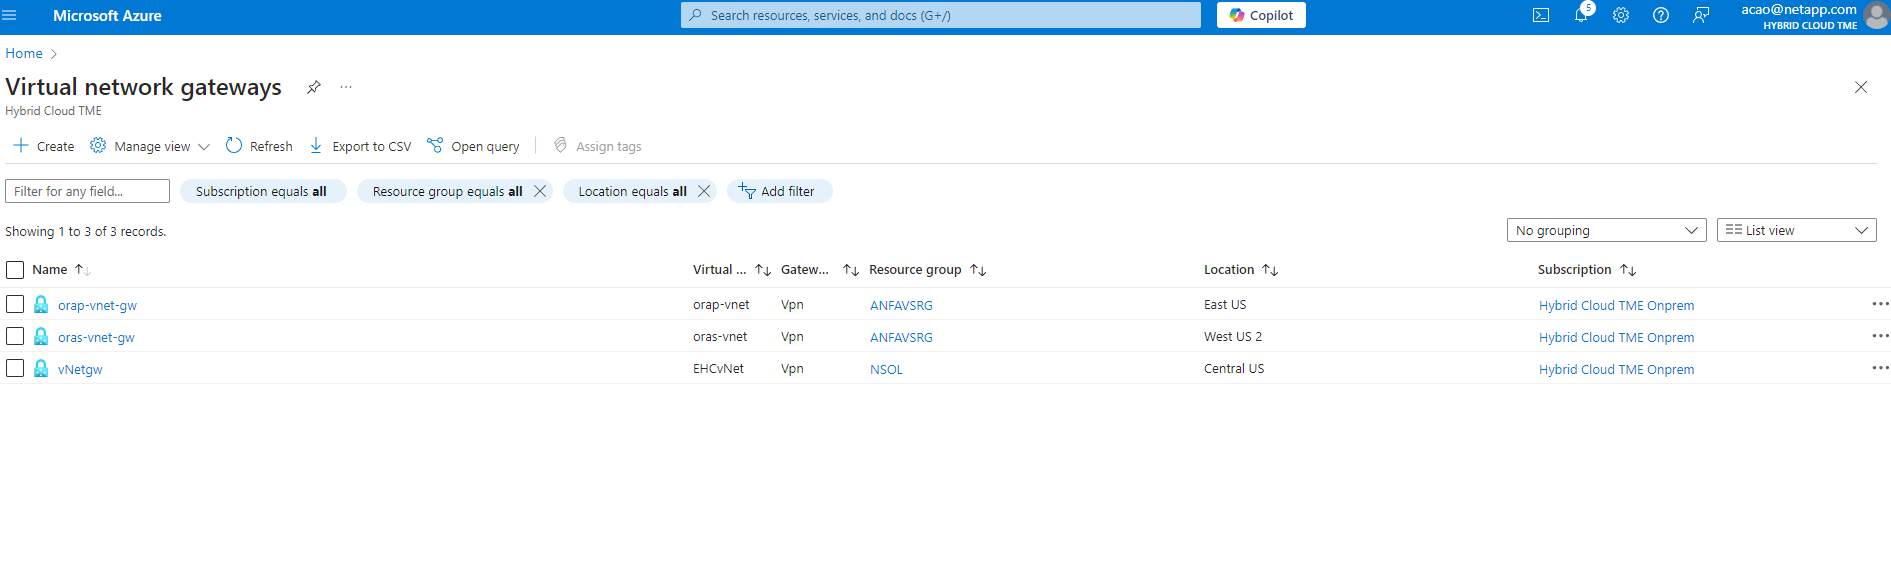This screenshot has height=576, width=1891.
Task: Open the more options menu for orap-vnet-gw
Action: click(x=1880, y=304)
